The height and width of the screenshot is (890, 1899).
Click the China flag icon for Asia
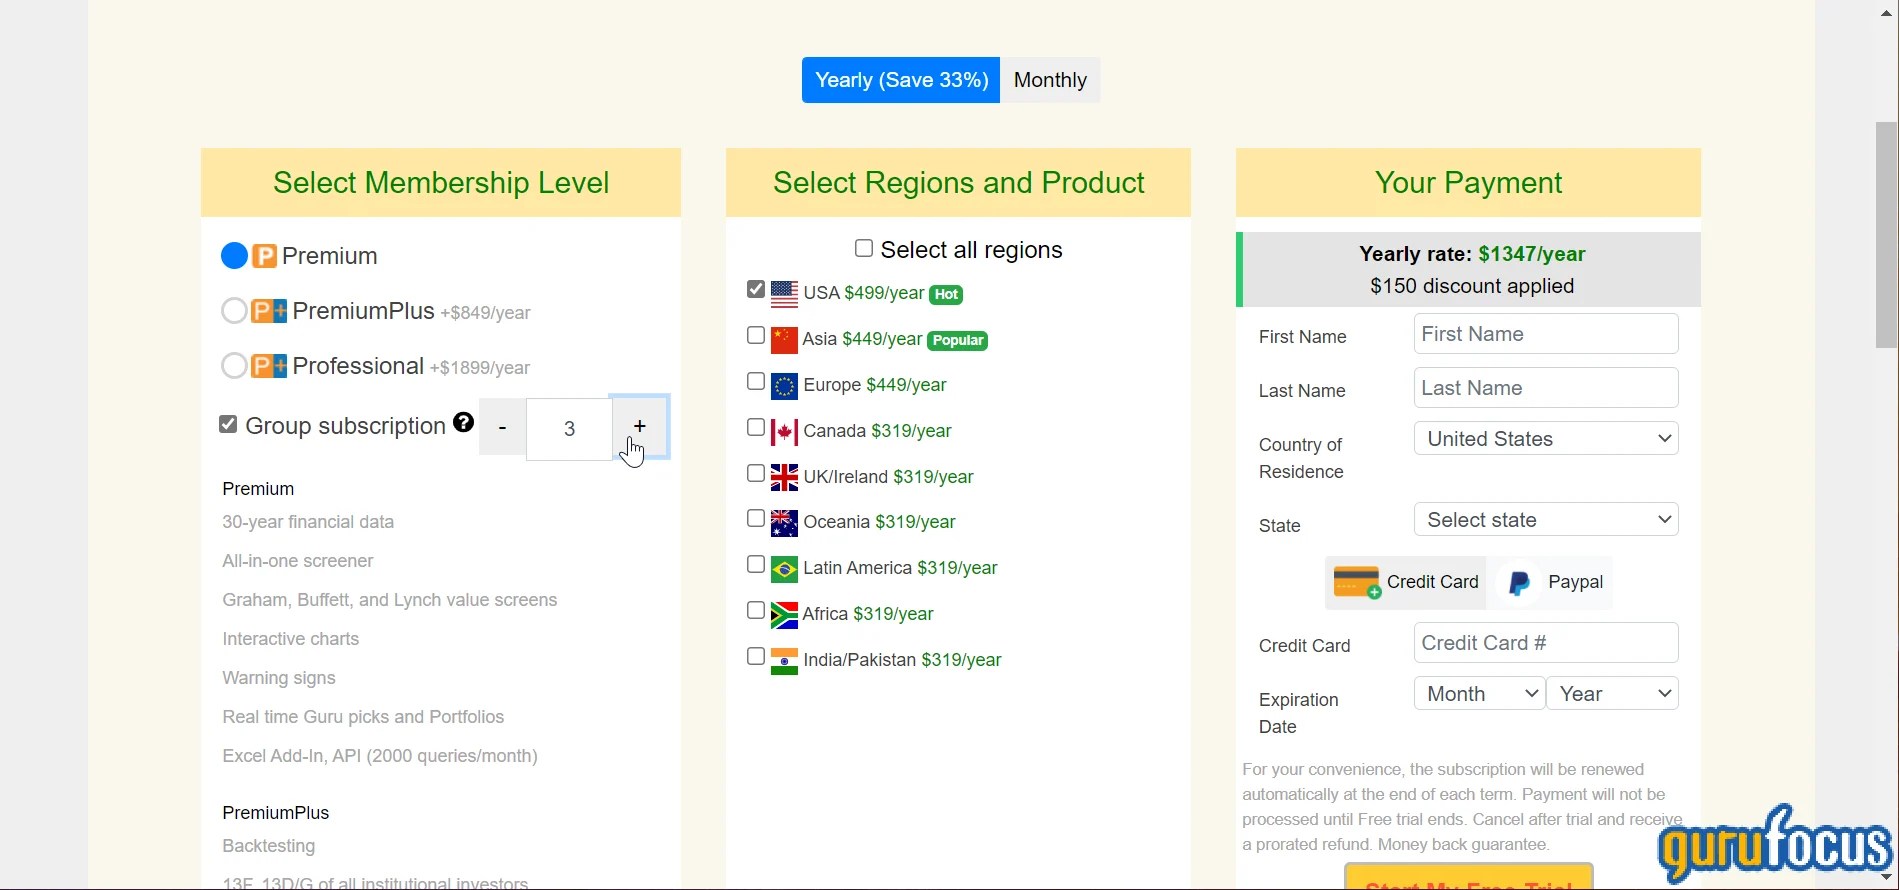tap(784, 340)
